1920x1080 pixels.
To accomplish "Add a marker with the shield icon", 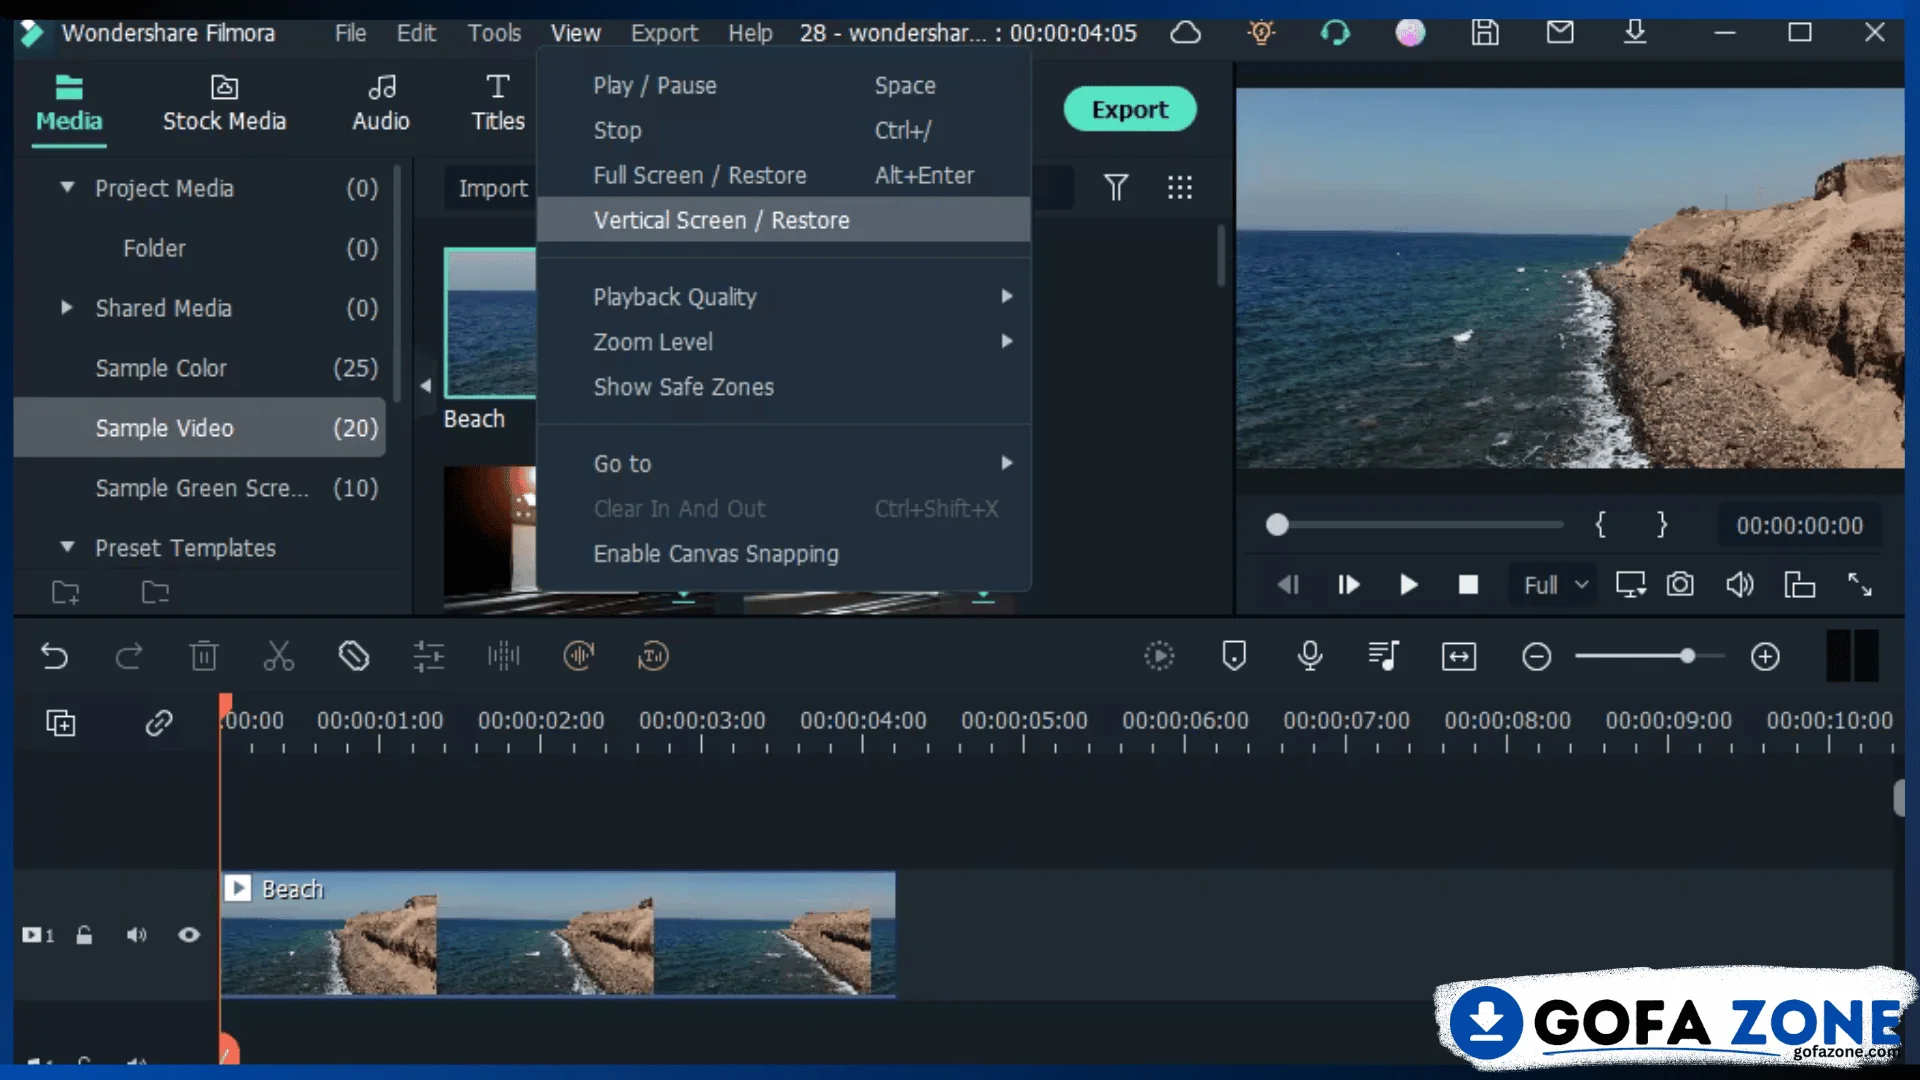I will click(1234, 657).
